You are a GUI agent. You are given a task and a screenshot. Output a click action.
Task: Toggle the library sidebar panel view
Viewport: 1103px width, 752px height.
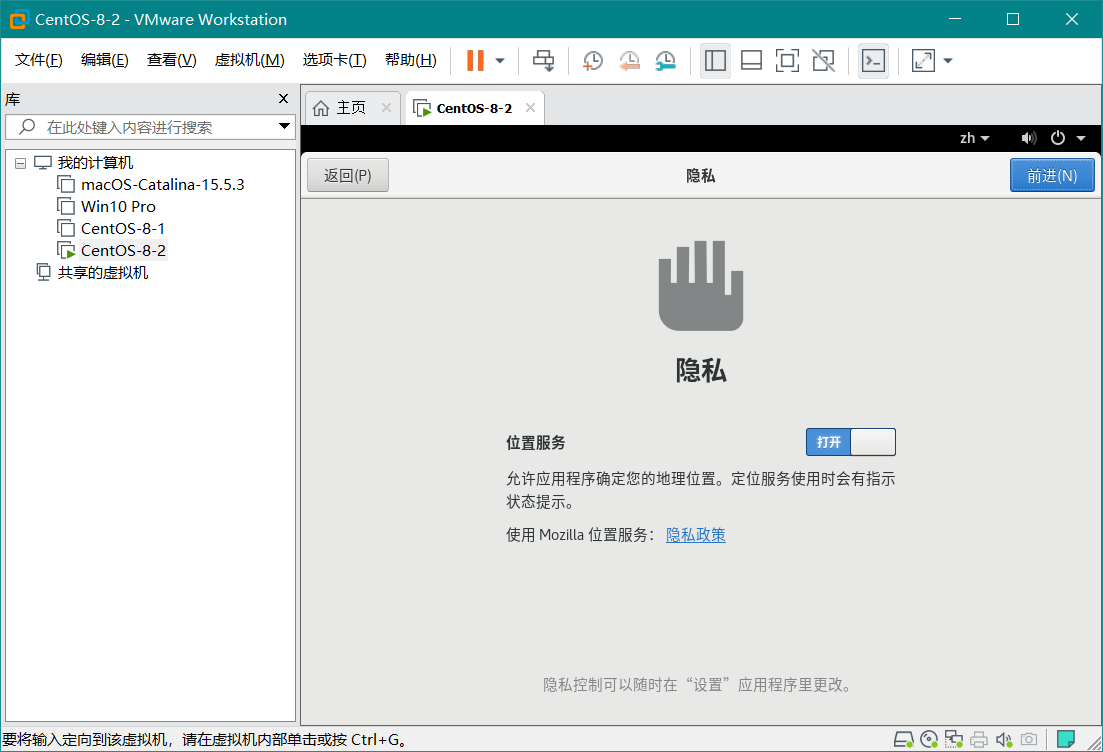point(715,61)
